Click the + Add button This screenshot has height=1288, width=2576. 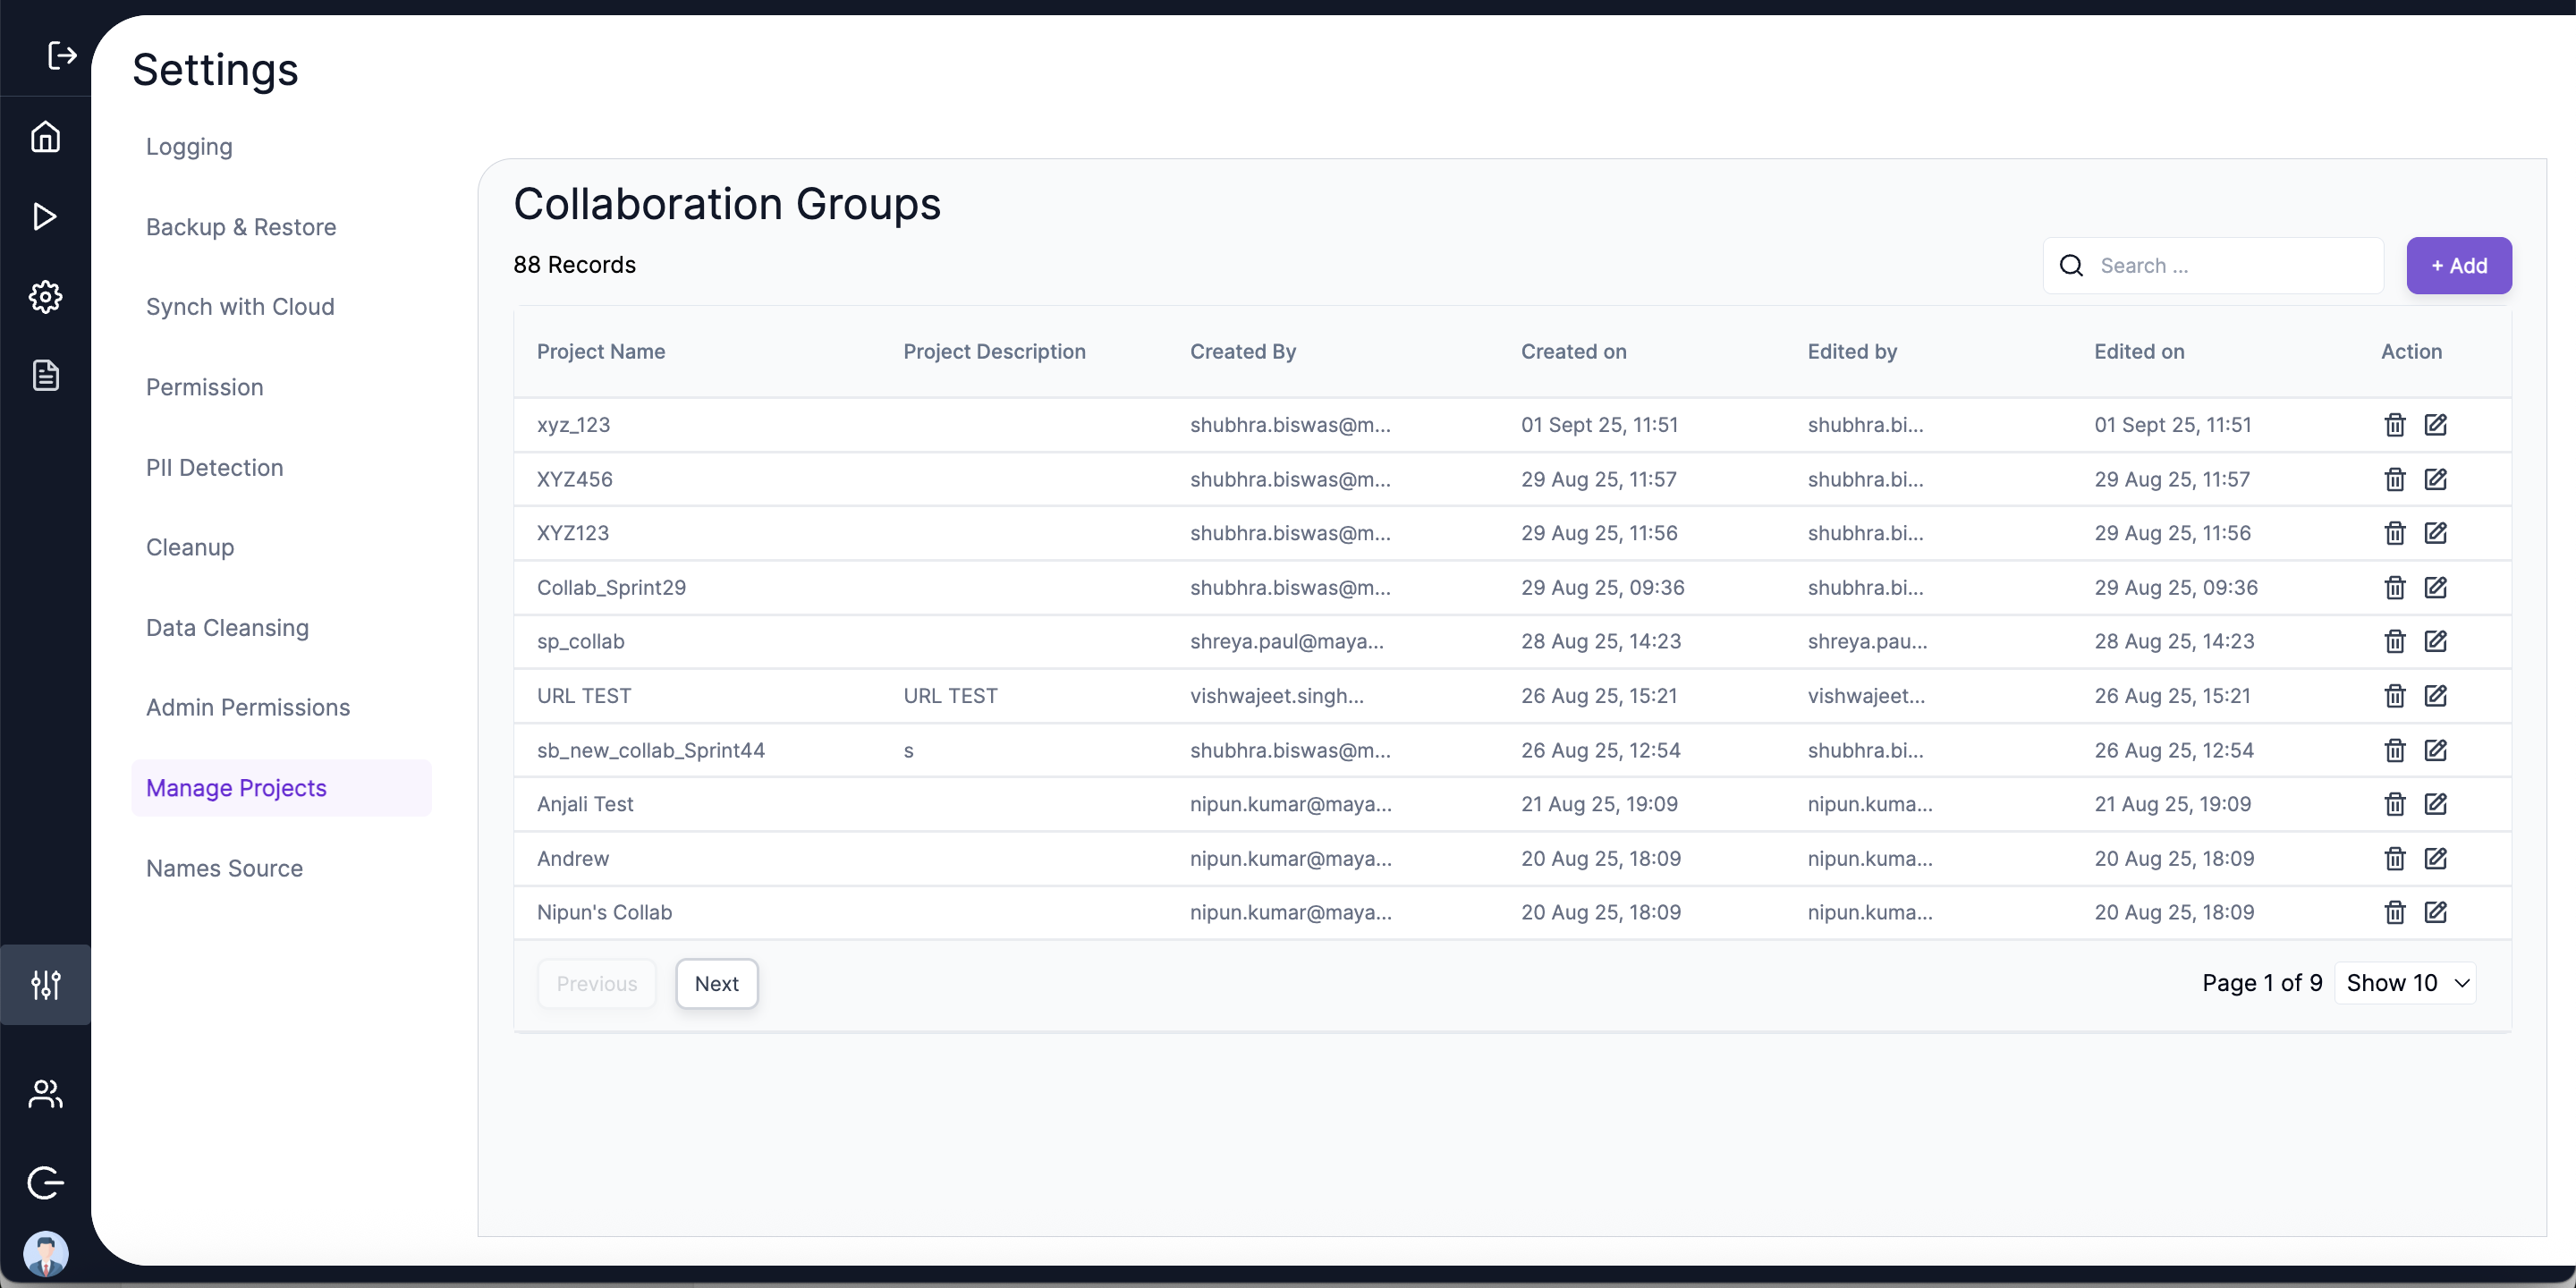[x=2459, y=265]
